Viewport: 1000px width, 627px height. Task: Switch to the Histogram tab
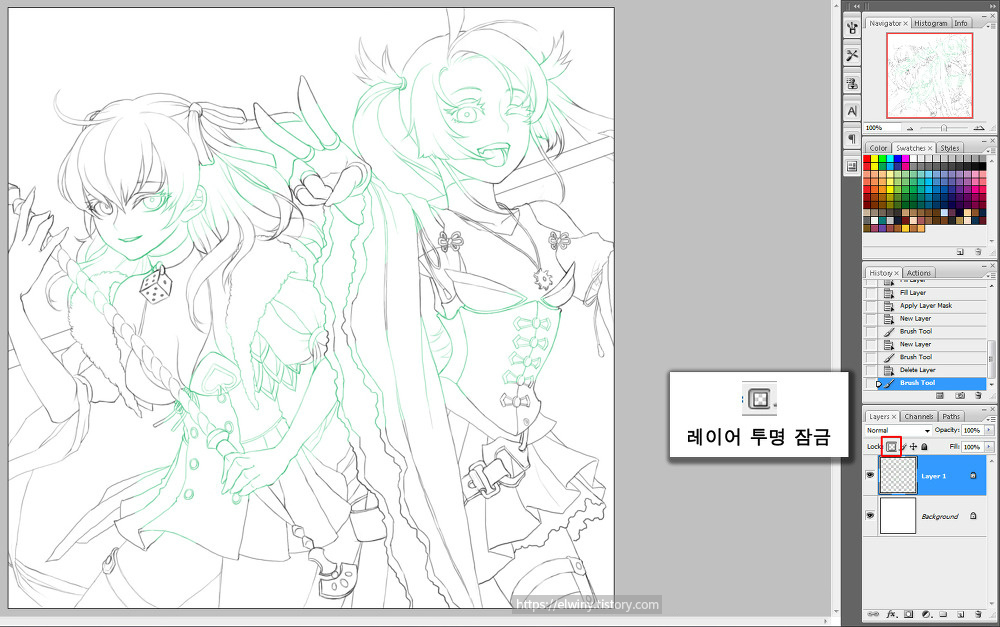930,23
